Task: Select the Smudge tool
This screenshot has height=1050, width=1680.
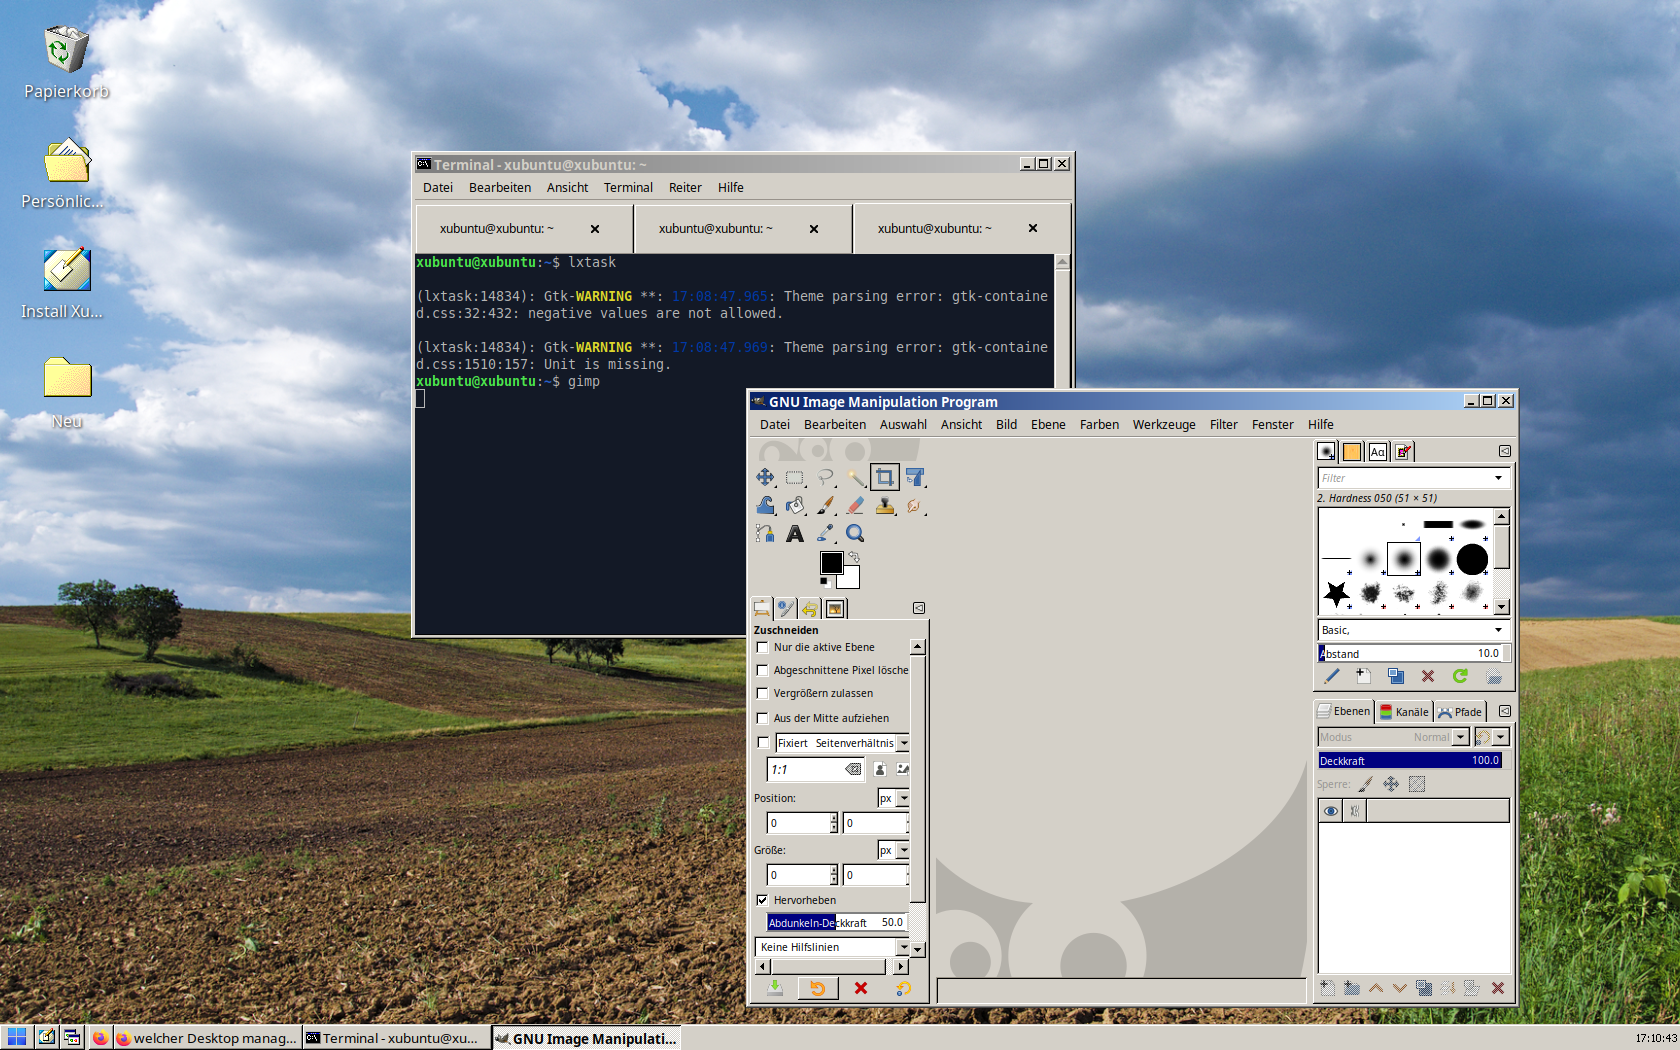Action: [915, 505]
